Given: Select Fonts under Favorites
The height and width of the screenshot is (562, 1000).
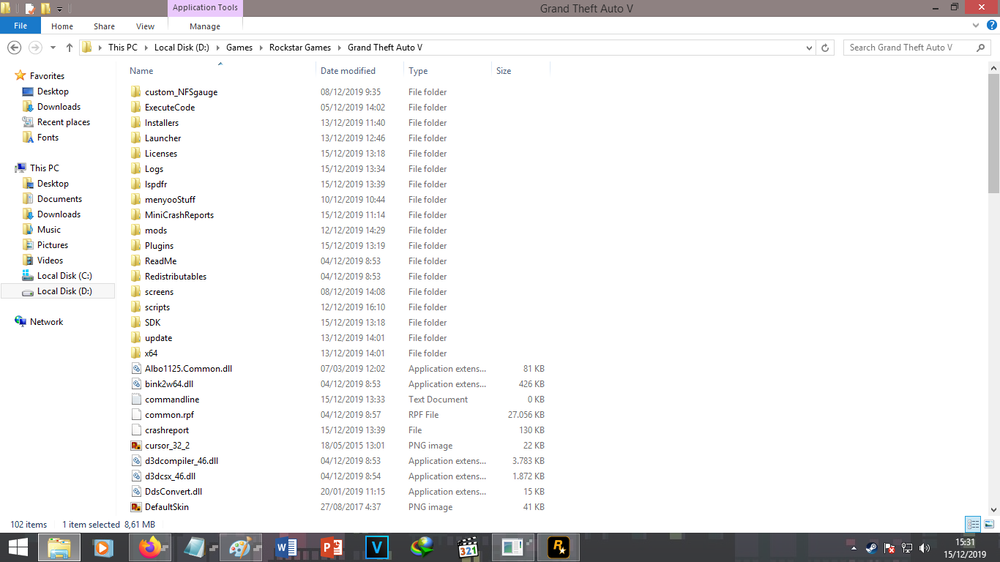Looking at the screenshot, I should (x=48, y=138).
